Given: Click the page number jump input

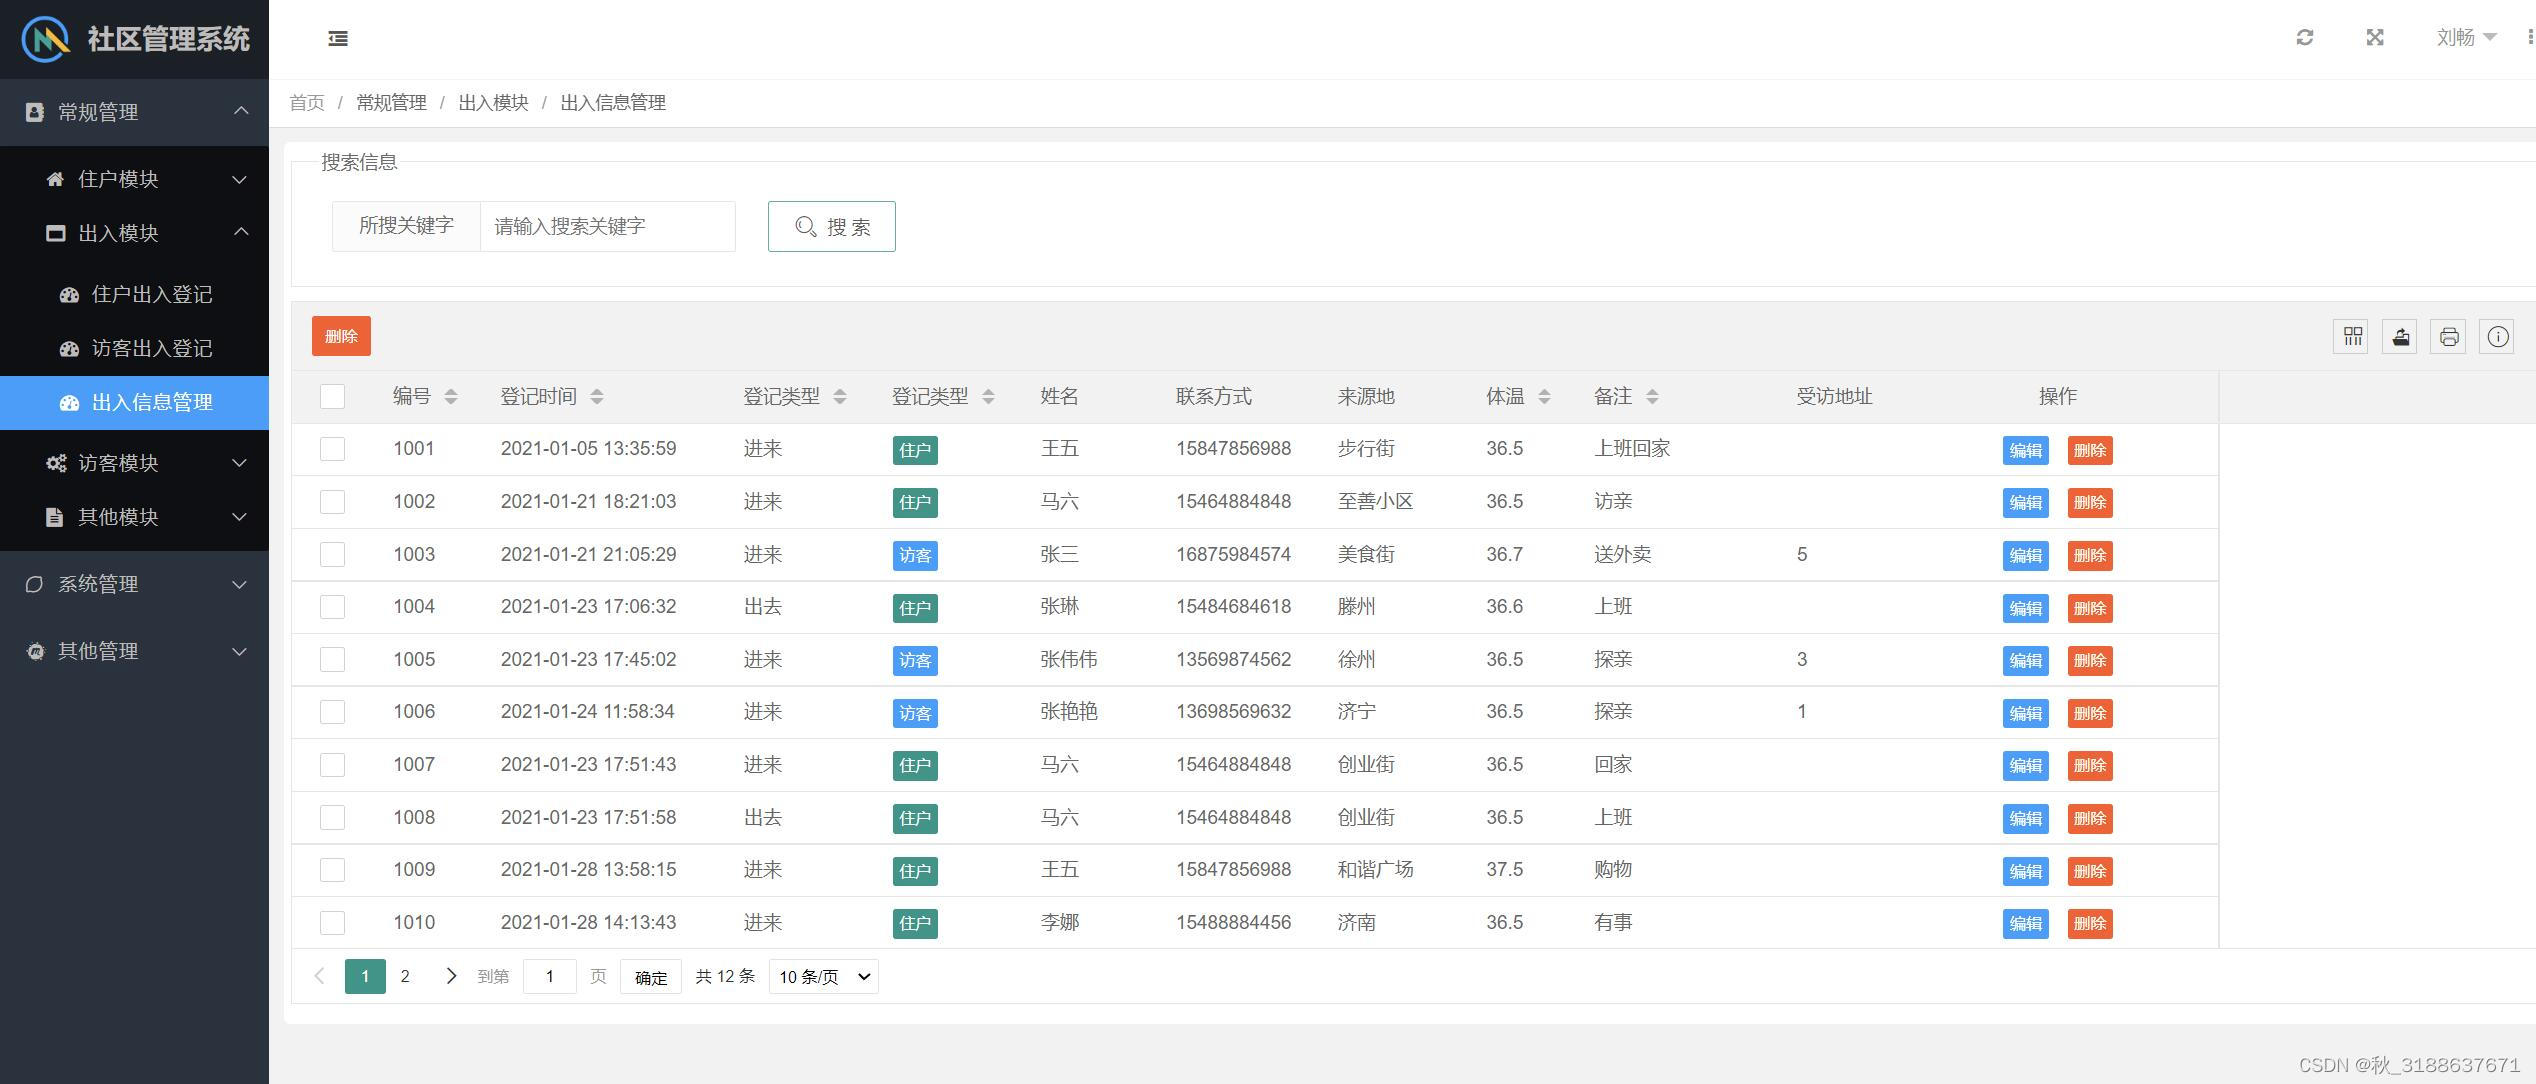Looking at the screenshot, I should click(550, 976).
